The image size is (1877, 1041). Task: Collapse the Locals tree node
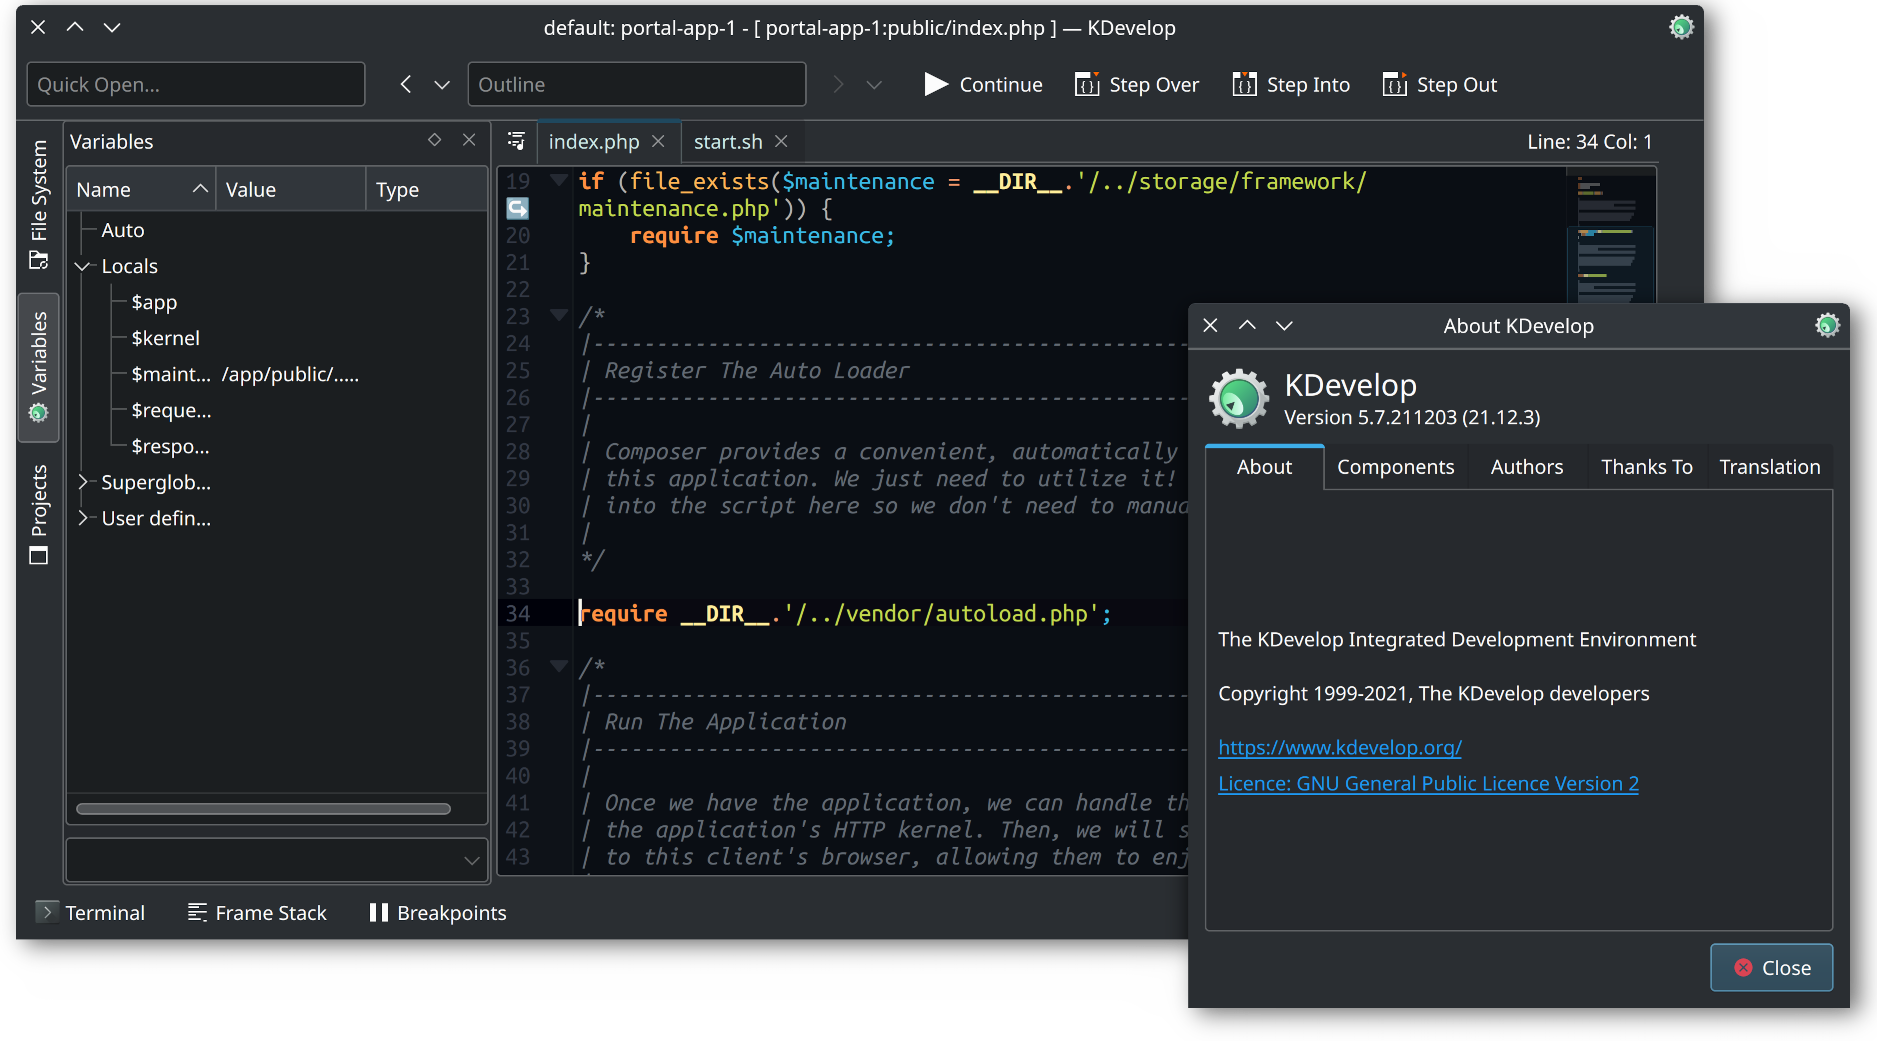point(83,266)
